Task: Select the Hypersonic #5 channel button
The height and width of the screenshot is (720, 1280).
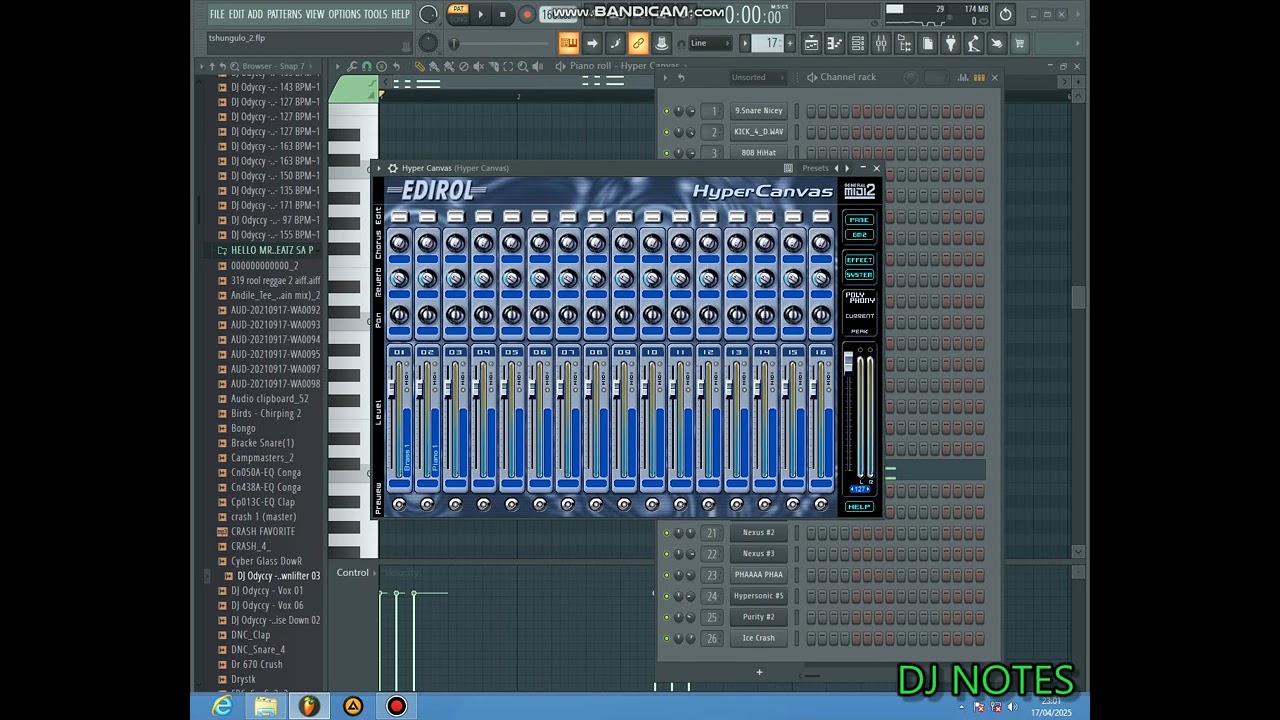Action: tap(759, 596)
